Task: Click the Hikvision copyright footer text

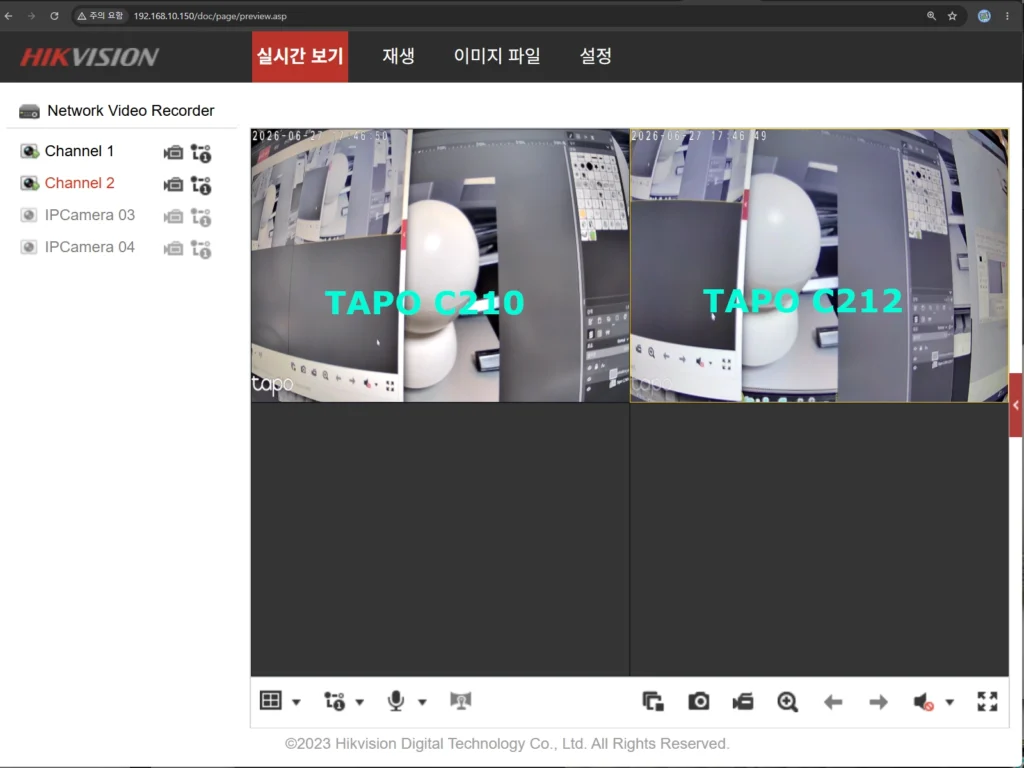Action: click(507, 744)
